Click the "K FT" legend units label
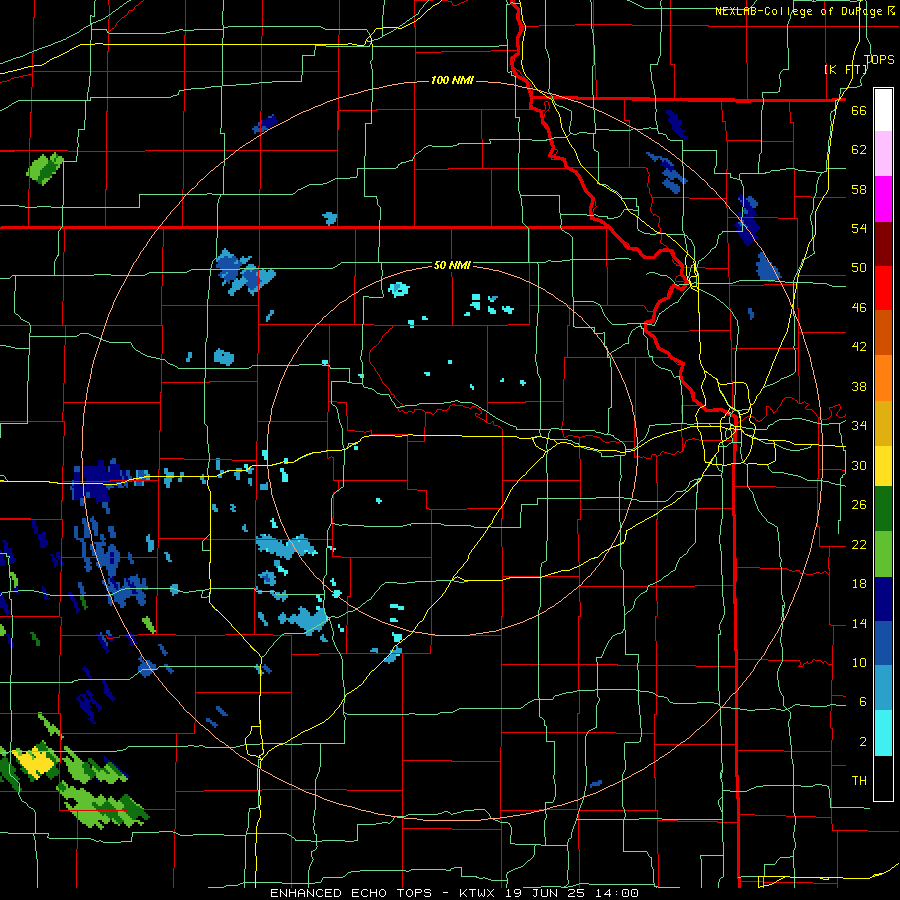900x900 pixels. pyautogui.click(x=845, y=69)
